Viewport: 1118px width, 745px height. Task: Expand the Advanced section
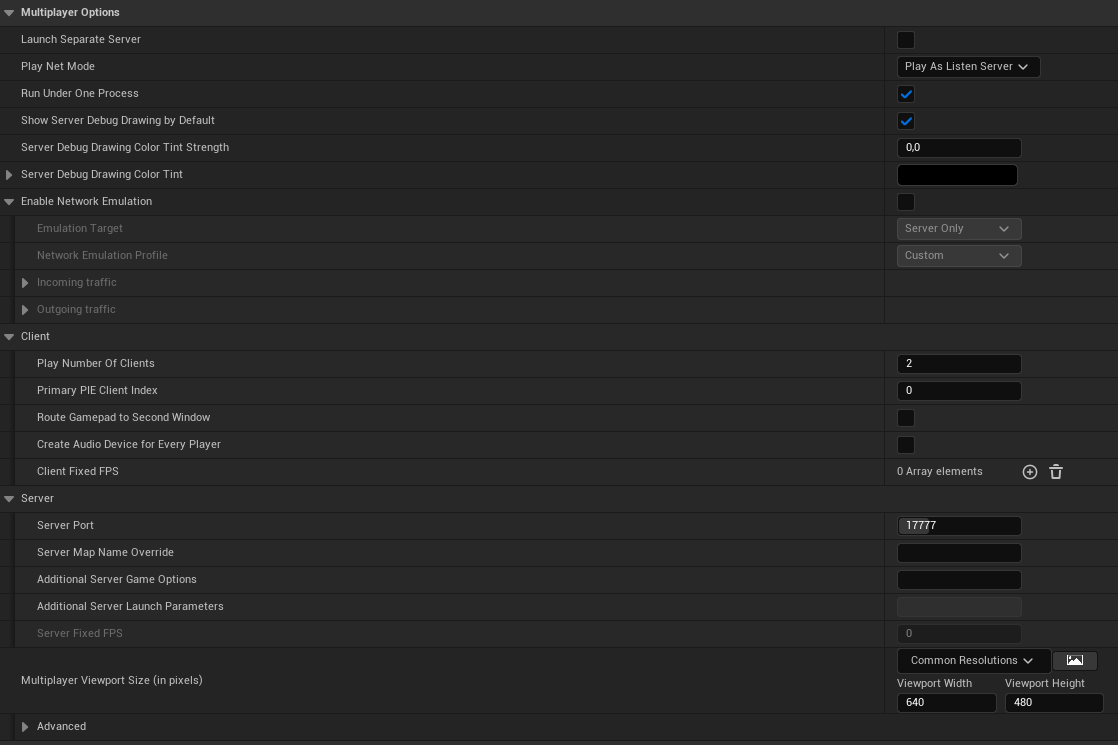click(x=25, y=727)
